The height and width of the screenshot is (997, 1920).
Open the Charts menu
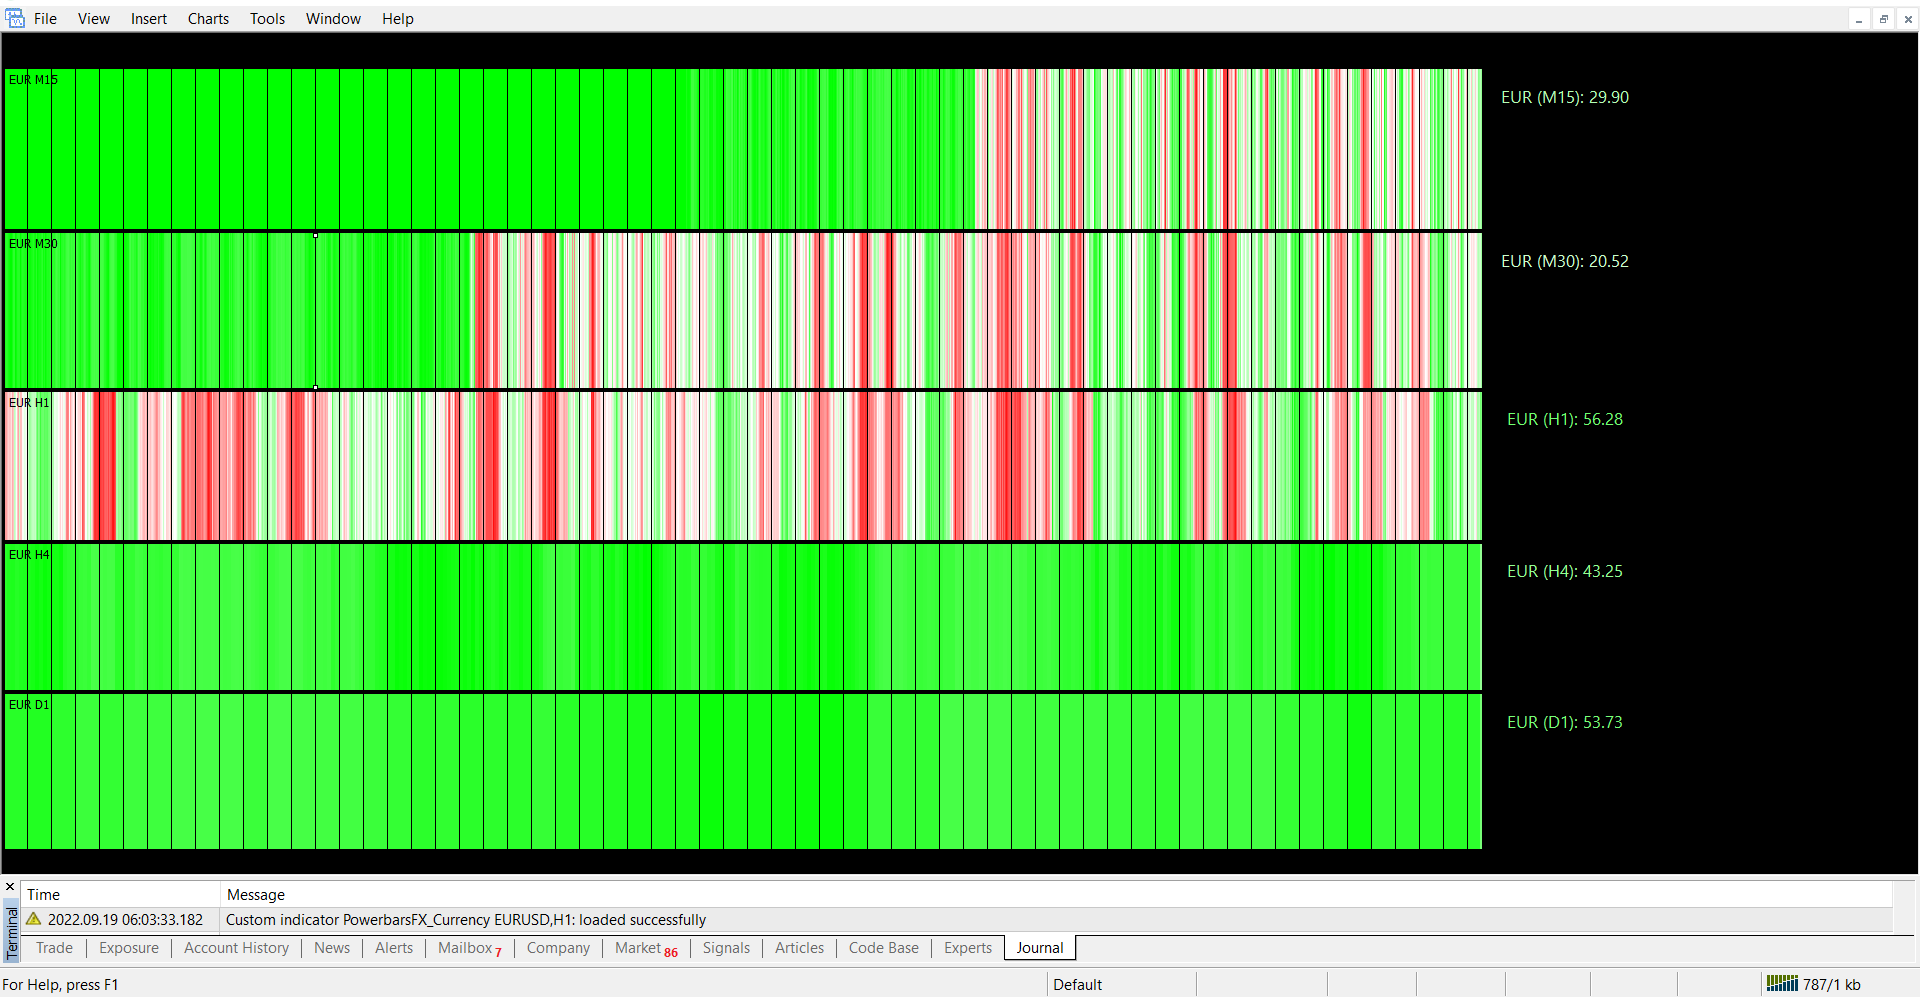point(208,19)
